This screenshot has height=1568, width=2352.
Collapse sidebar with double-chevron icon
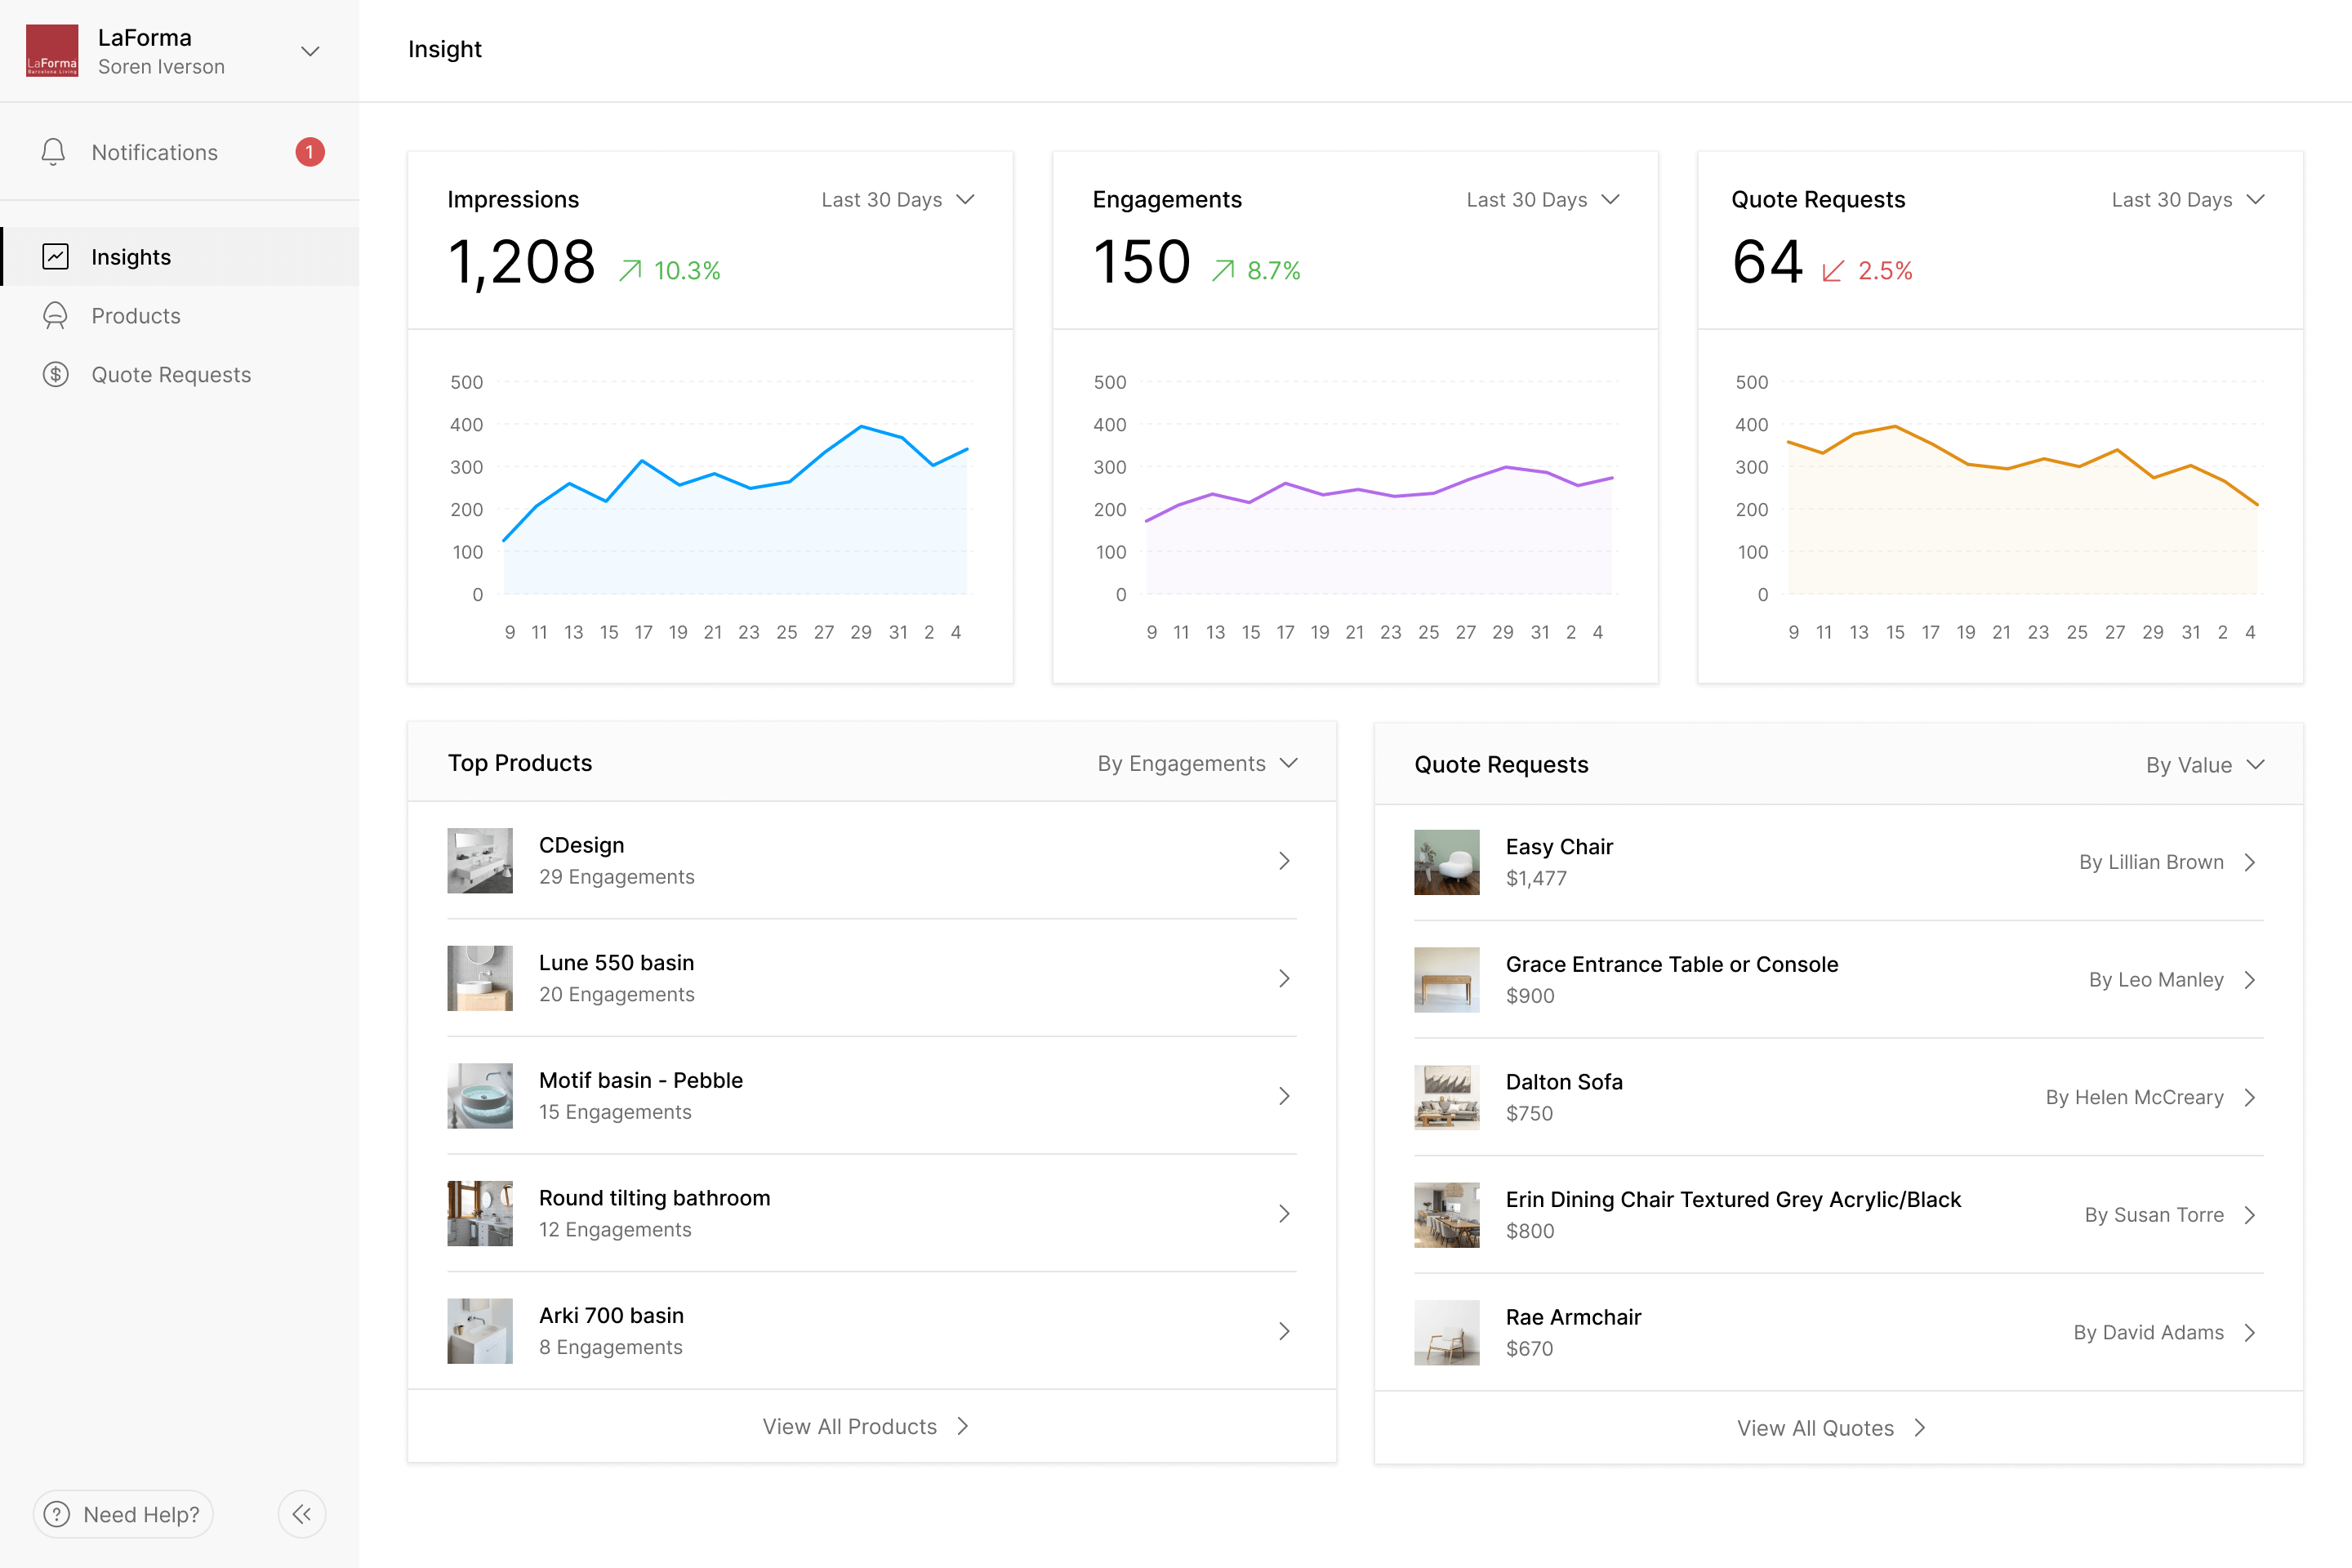pos(301,1514)
